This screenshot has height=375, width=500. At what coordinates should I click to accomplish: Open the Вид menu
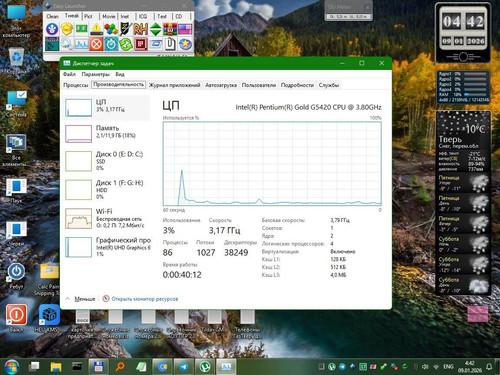point(120,74)
